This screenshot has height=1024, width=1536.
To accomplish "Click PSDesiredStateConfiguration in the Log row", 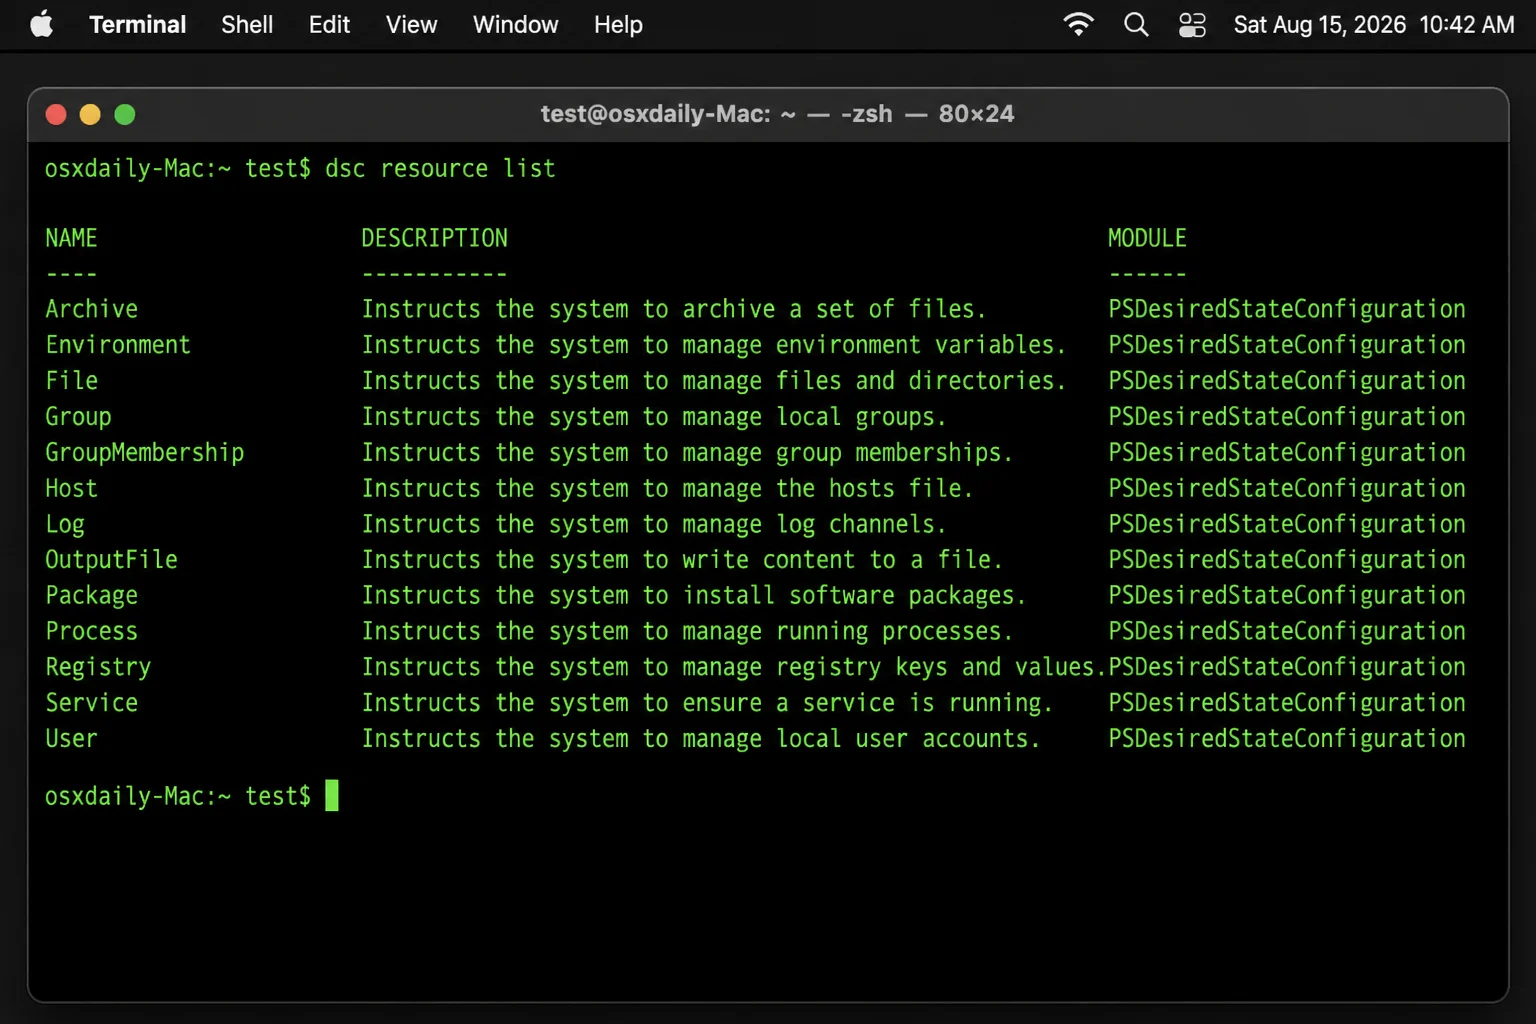I will point(1287,525).
